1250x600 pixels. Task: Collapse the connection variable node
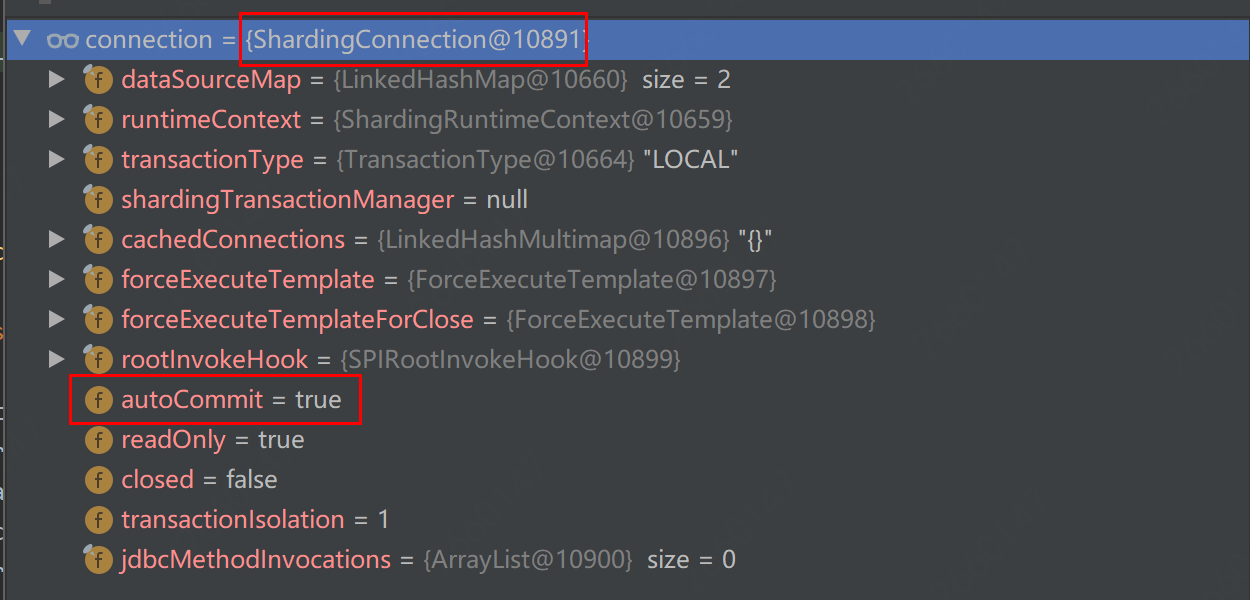coord(23,40)
